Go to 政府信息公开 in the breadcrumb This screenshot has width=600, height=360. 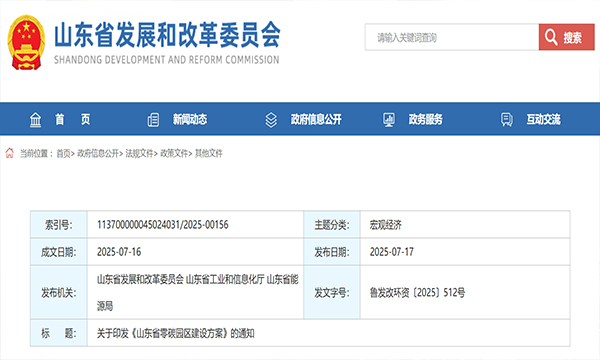(x=98, y=153)
